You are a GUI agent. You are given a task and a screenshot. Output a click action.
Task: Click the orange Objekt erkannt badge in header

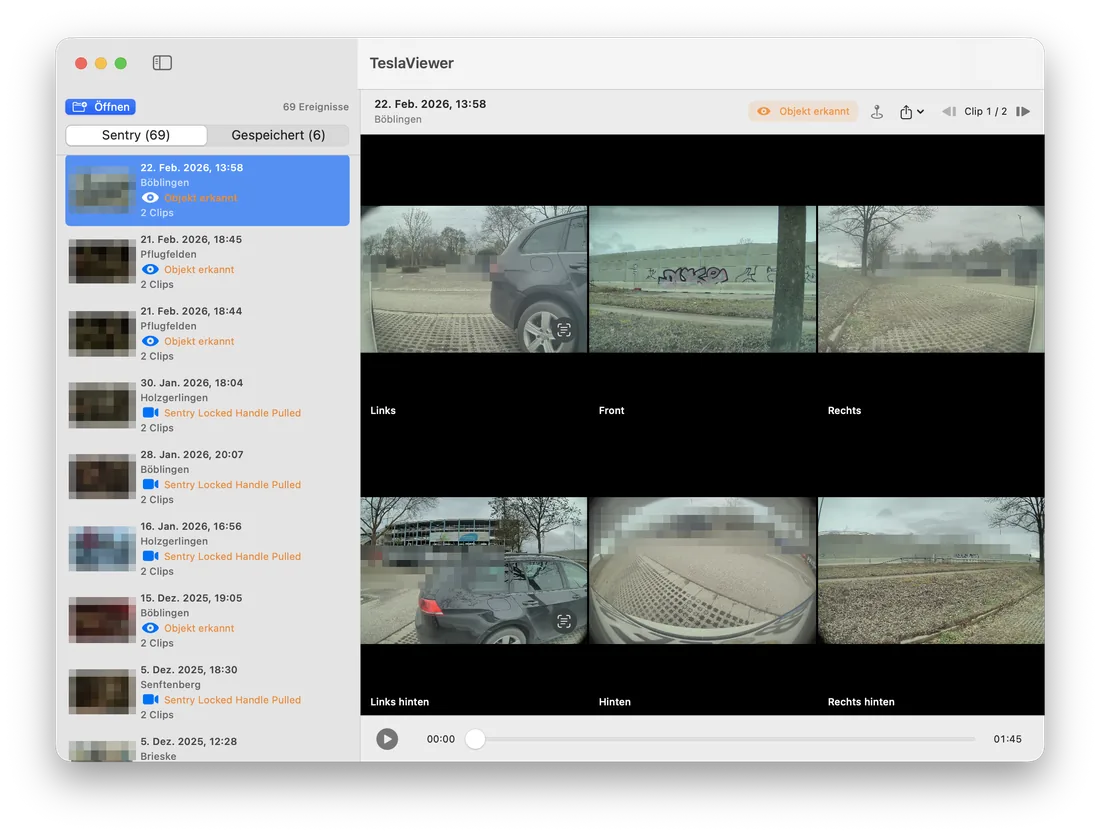(803, 111)
